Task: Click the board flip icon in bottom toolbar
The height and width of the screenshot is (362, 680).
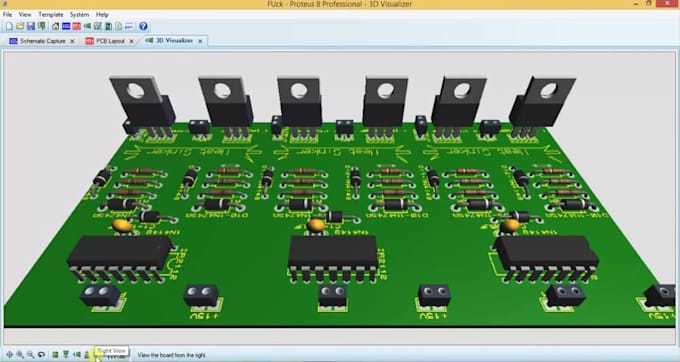Action: point(41,355)
